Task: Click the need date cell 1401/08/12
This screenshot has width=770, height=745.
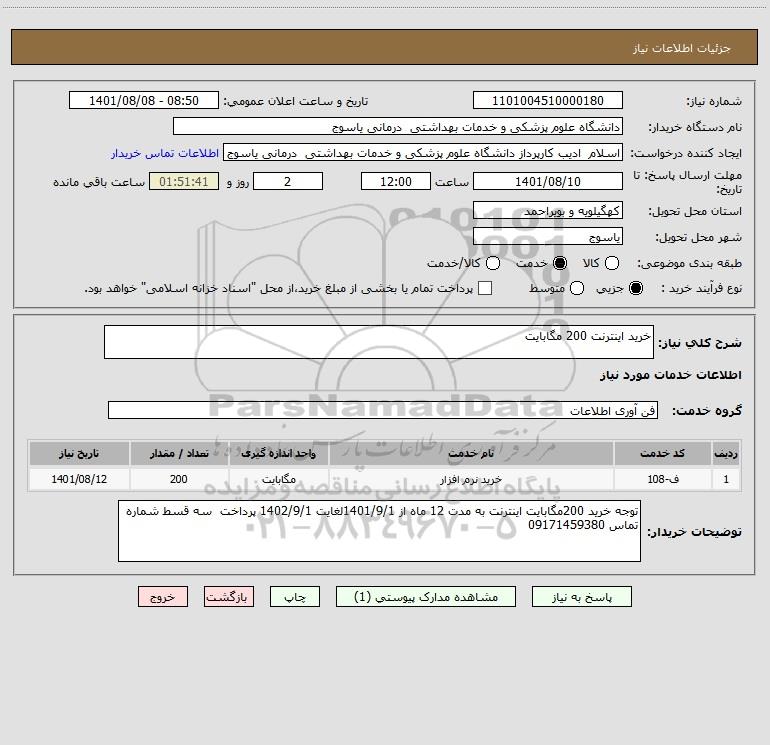Action: [79, 479]
